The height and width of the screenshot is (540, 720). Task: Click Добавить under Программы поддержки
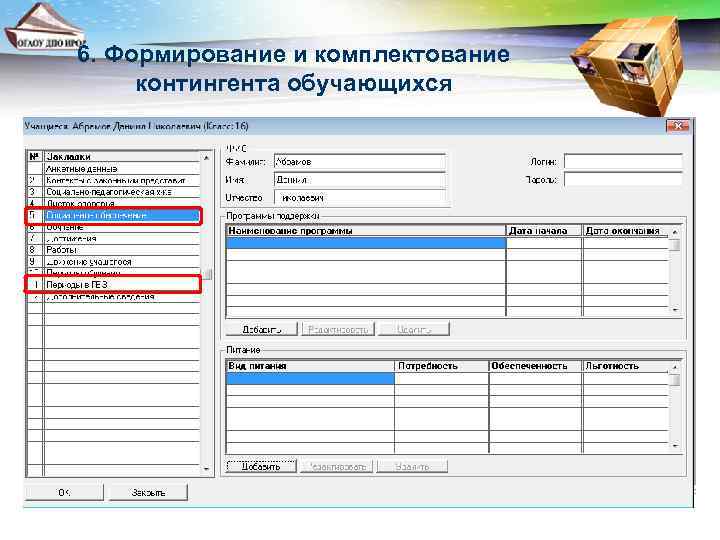click(261, 329)
